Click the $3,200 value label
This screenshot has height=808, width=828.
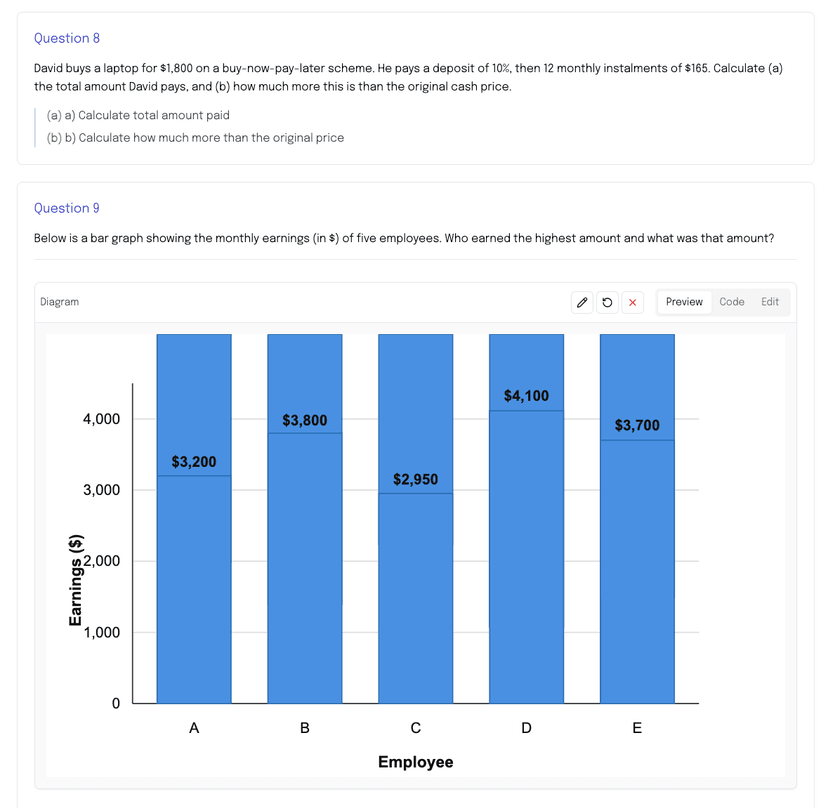coord(194,461)
